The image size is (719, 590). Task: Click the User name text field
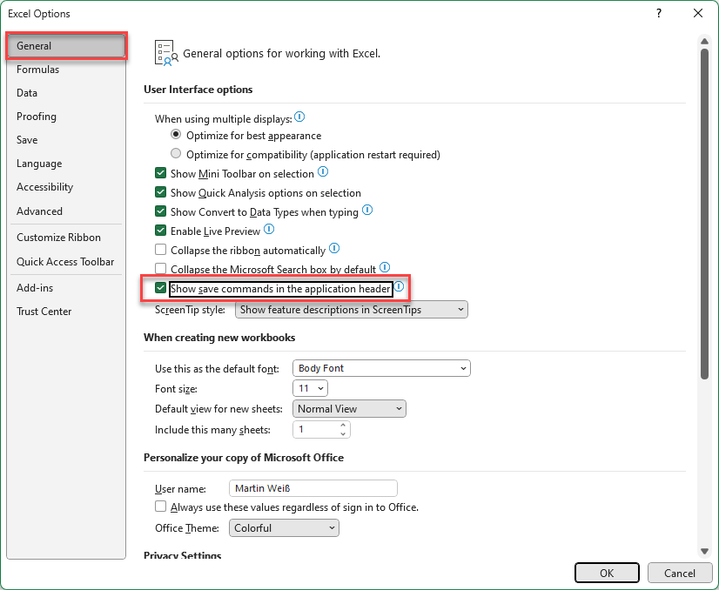pyautogui.click(x=313, y=488)
